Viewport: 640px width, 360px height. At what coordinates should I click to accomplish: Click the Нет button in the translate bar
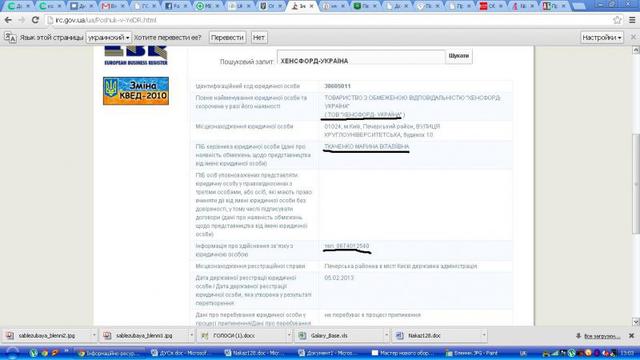(x=259, y=38)
